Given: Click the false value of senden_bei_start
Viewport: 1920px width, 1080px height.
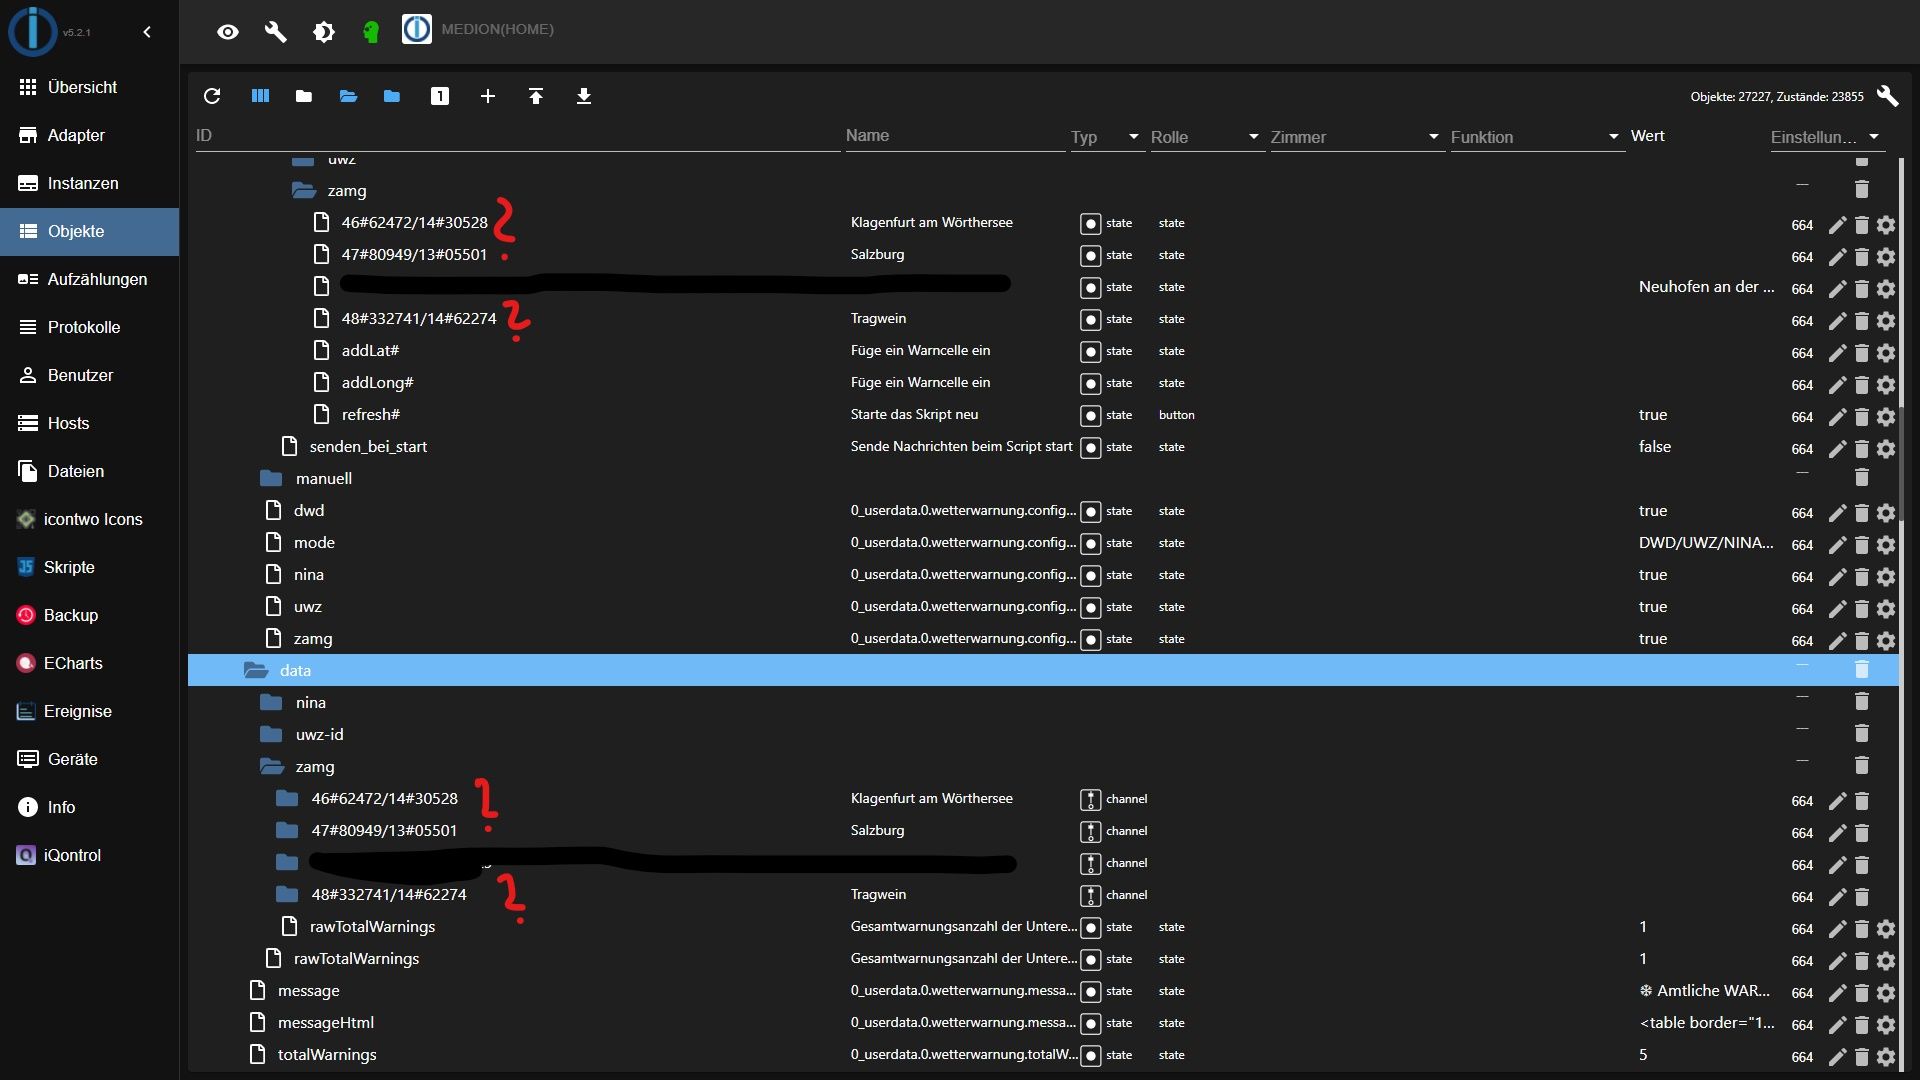Looking at the screenshot, I should [1655, 446].
